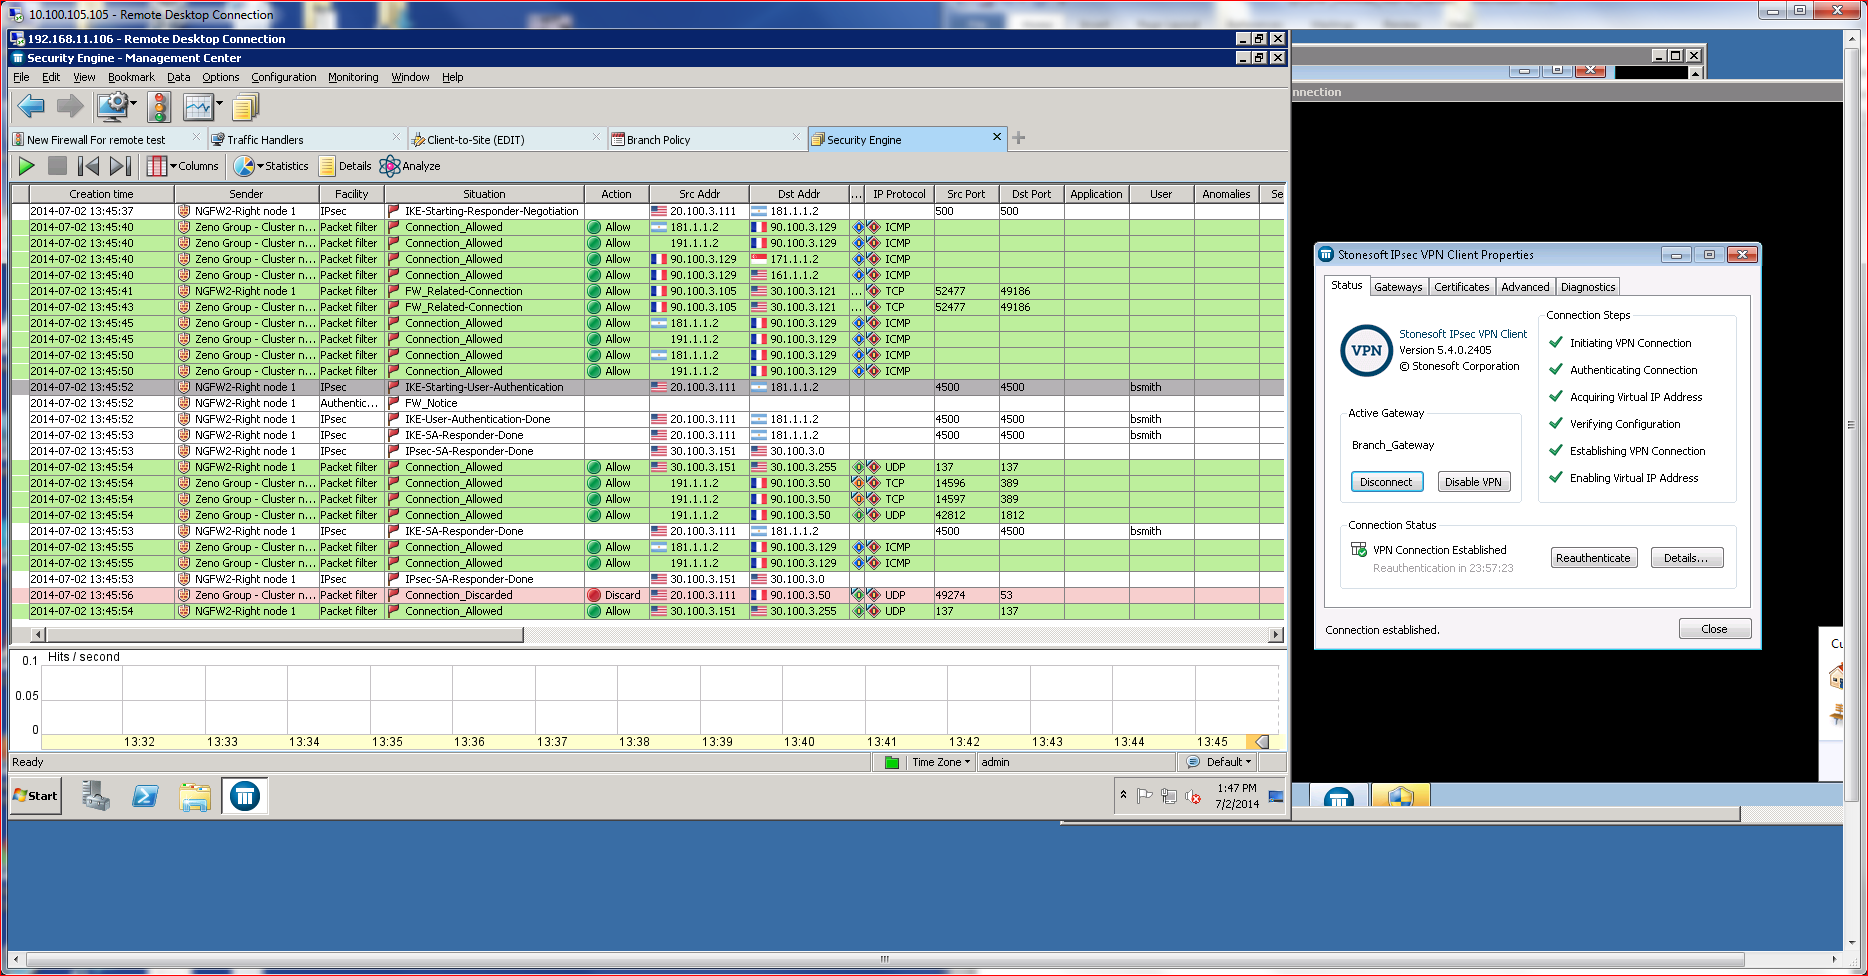
Task: Click the Reauthenticate button
Action: click(1593, 558)
